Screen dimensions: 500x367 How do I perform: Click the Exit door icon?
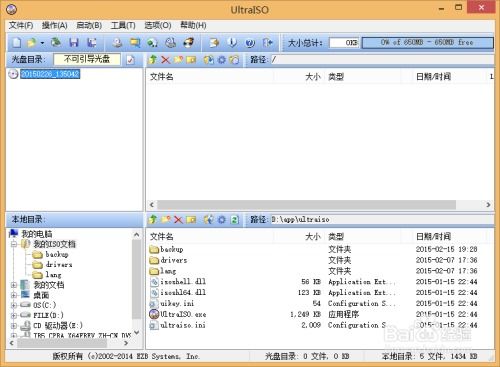coord(268,43)
